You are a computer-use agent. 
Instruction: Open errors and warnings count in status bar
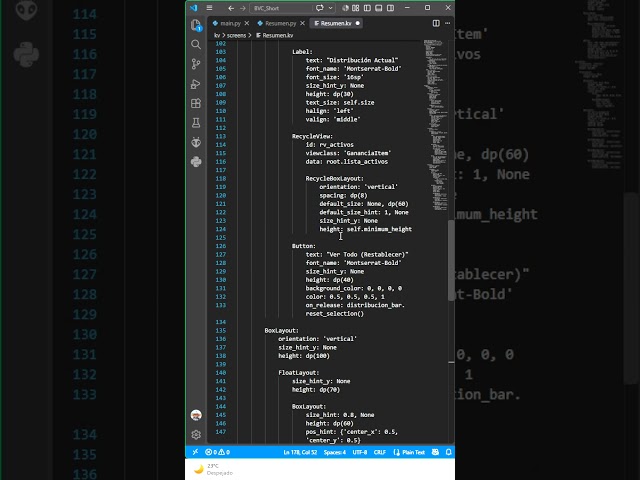(x=218, y=452)
